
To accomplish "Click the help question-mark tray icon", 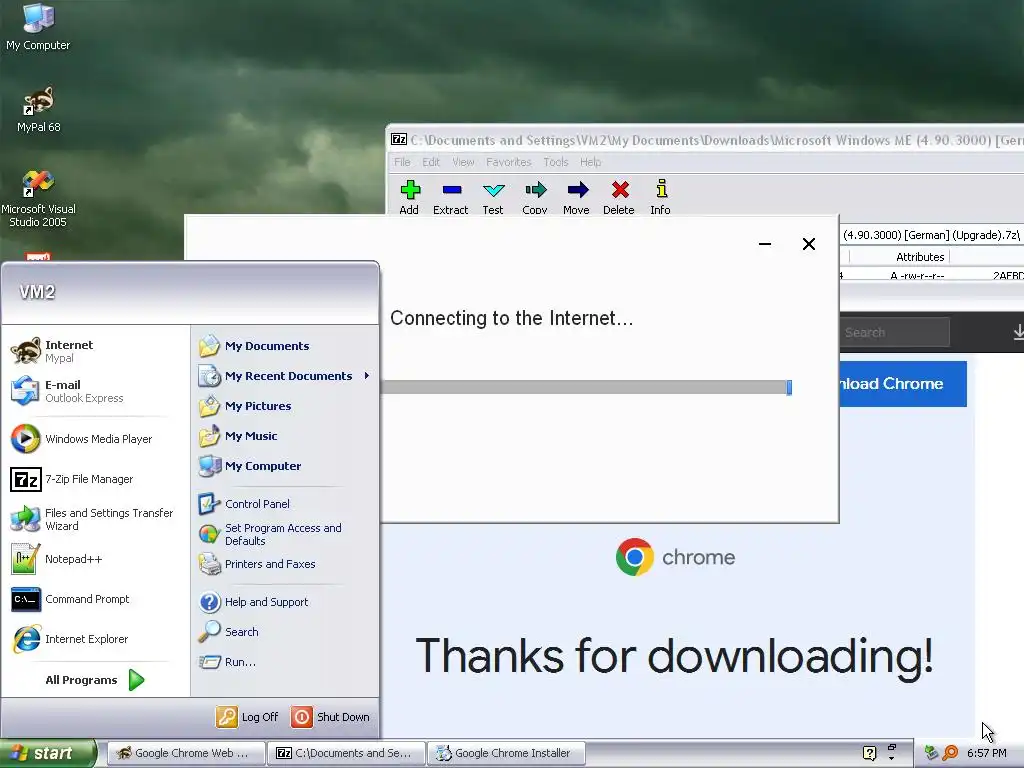I will pyautogui.click(x=869, y=753).
